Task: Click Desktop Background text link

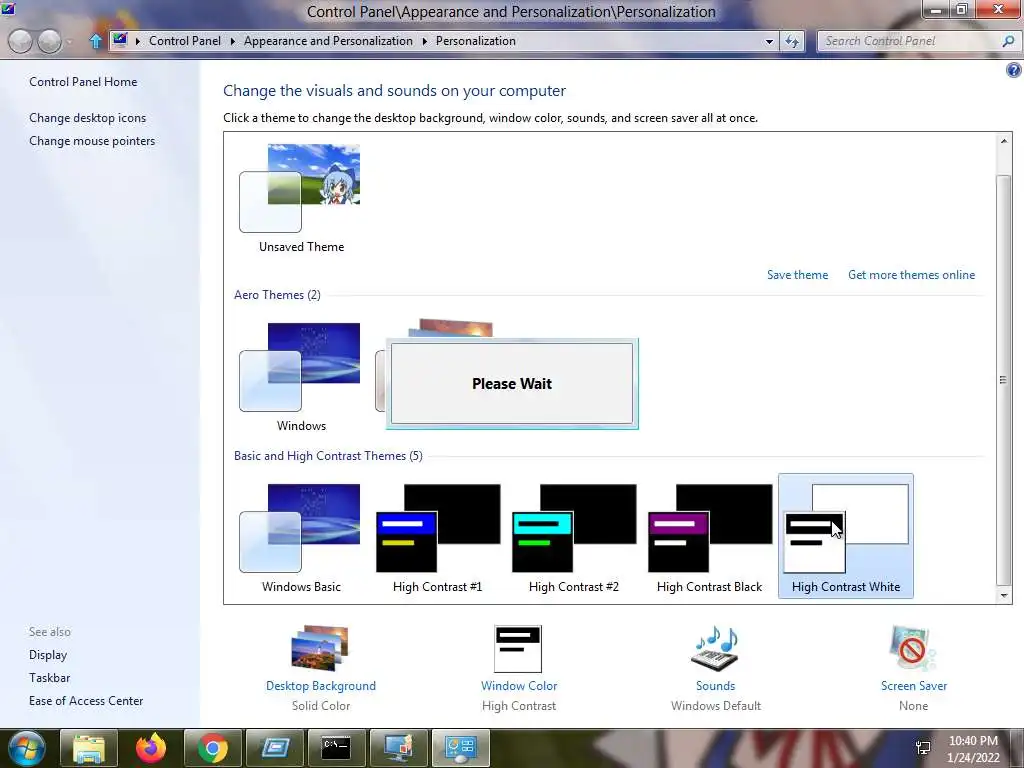Action: [321, 686]
